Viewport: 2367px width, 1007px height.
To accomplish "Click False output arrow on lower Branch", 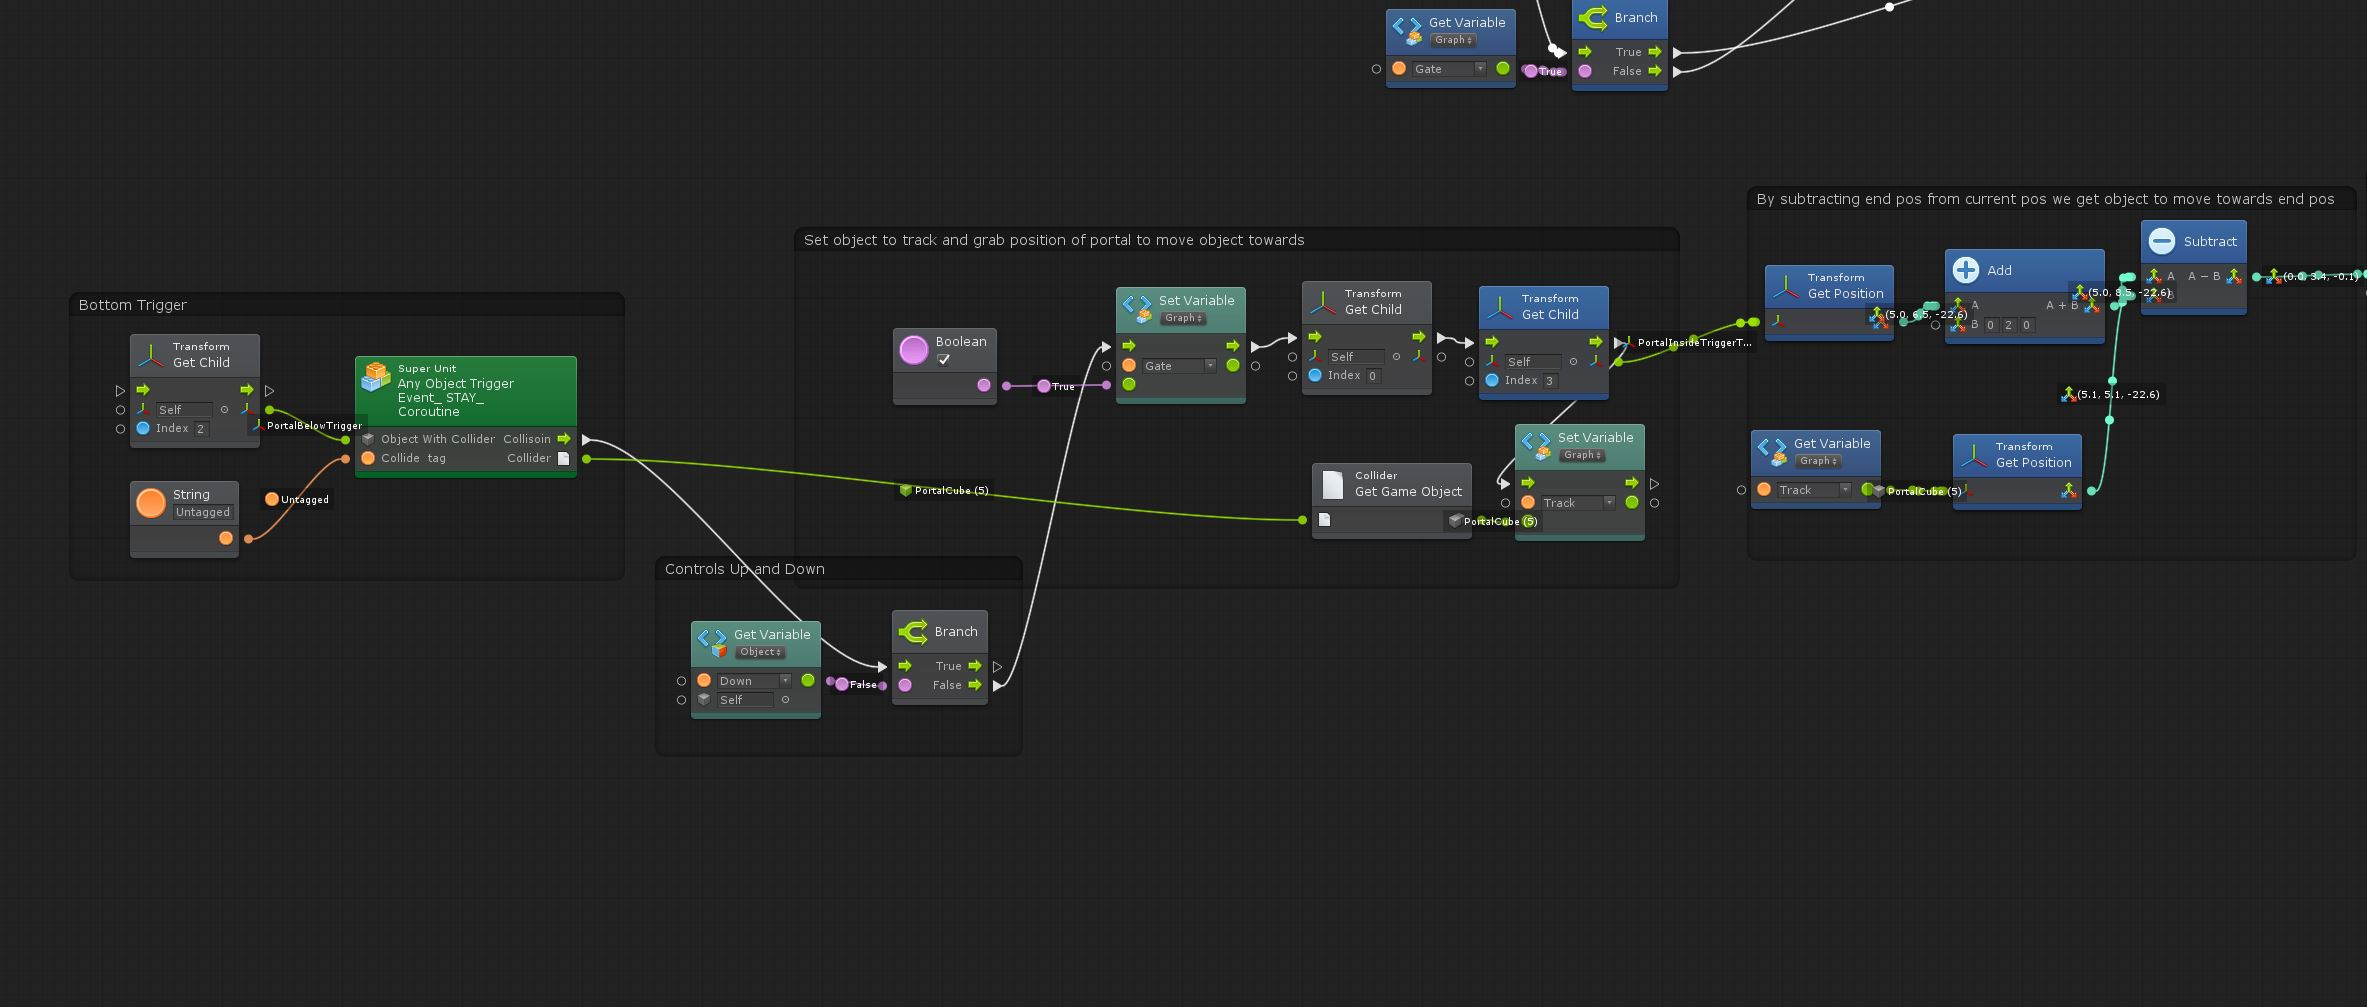I will [x=975, y=685].
